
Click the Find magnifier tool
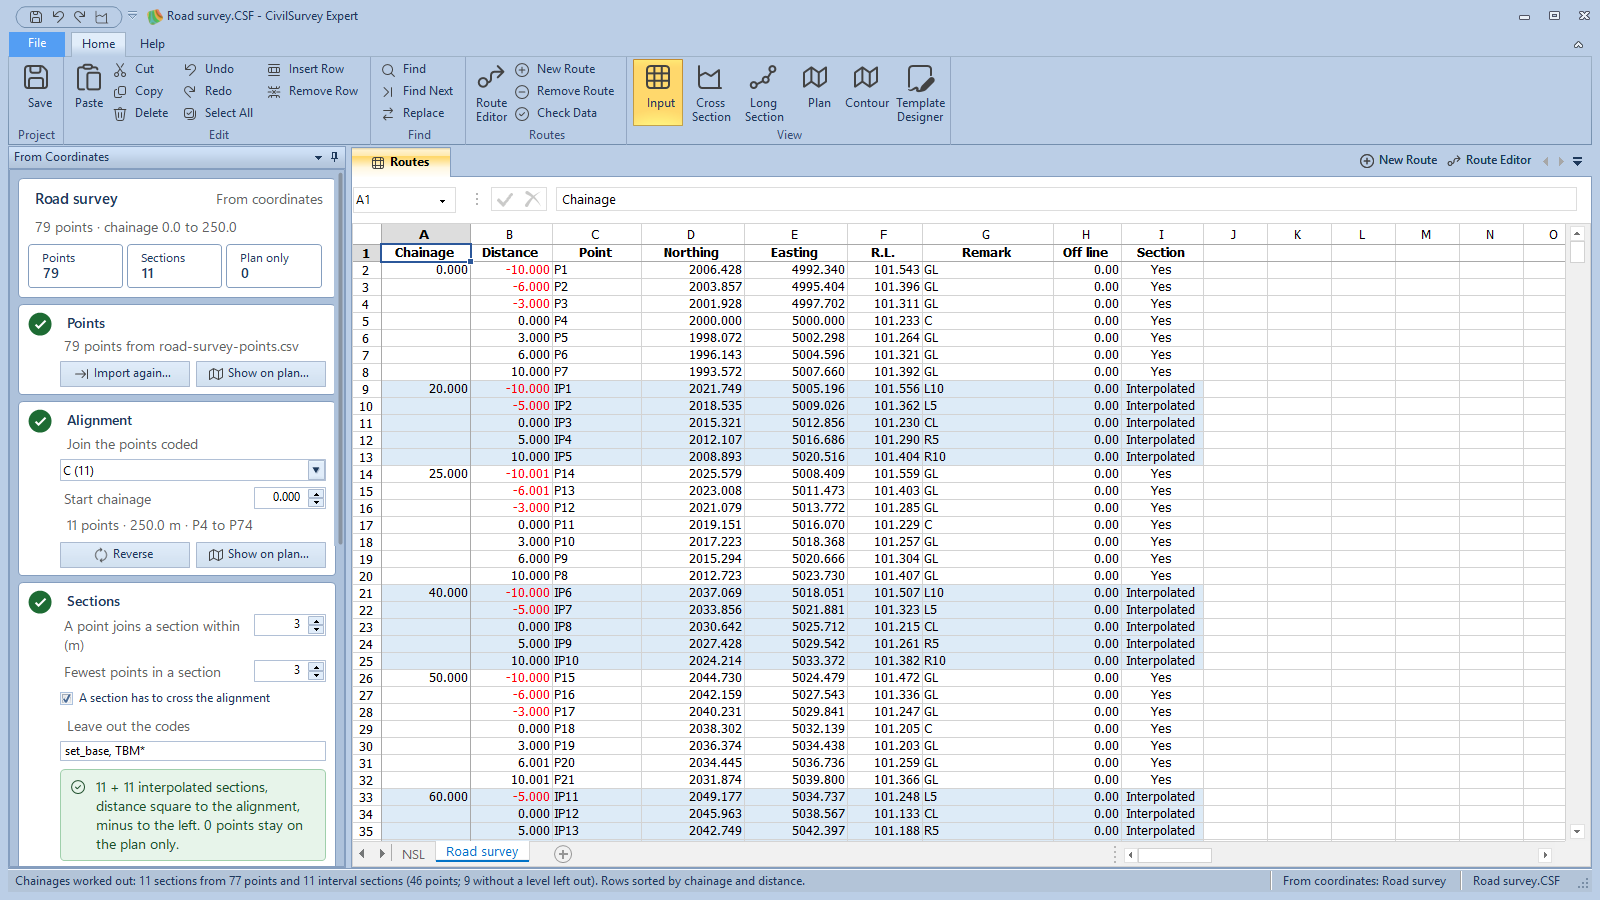coord(404,69)
